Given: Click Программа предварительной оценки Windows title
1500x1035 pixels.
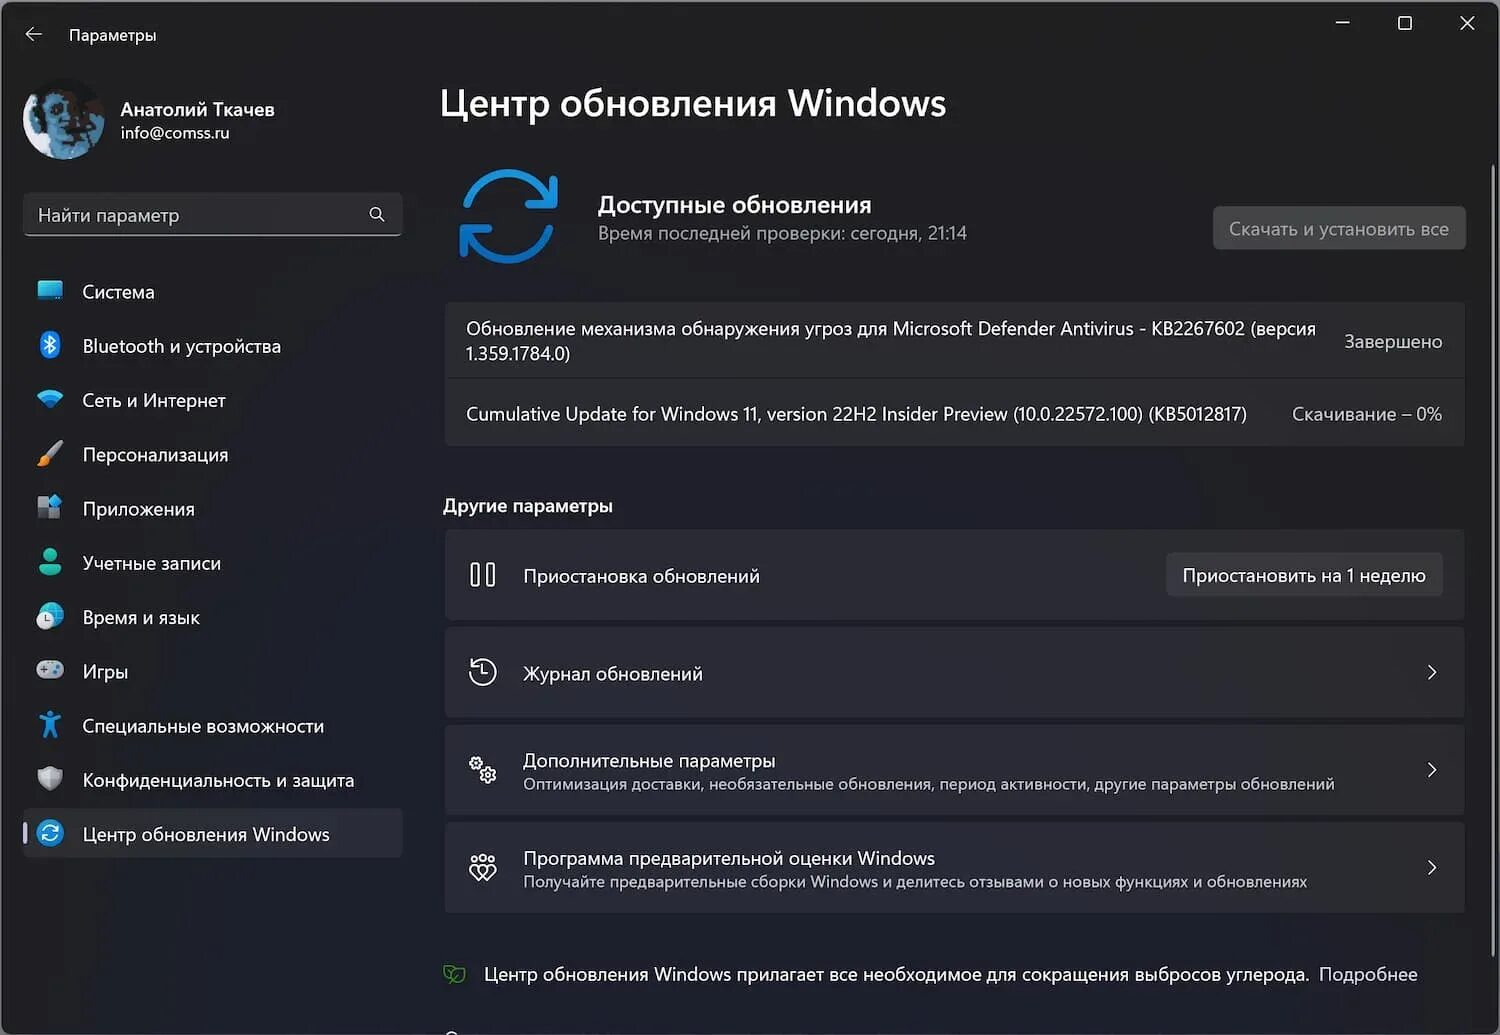Looking at the screenshot, I should tap(729, 858).
